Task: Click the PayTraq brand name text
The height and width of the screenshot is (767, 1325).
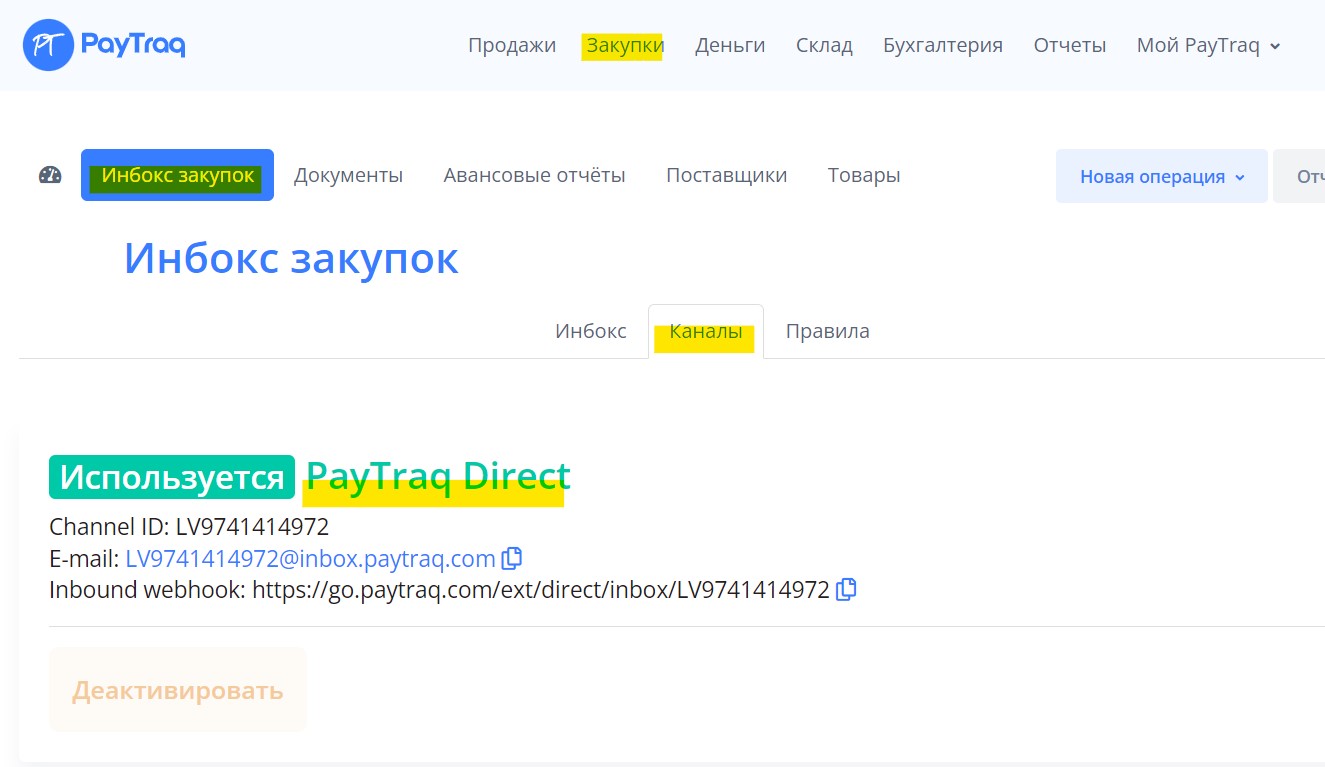Action: (133, 45)
